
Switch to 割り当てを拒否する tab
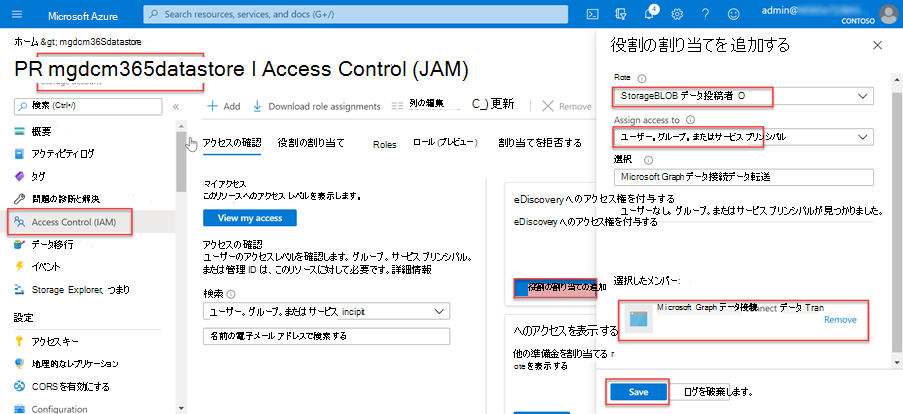tap(540, 143)
